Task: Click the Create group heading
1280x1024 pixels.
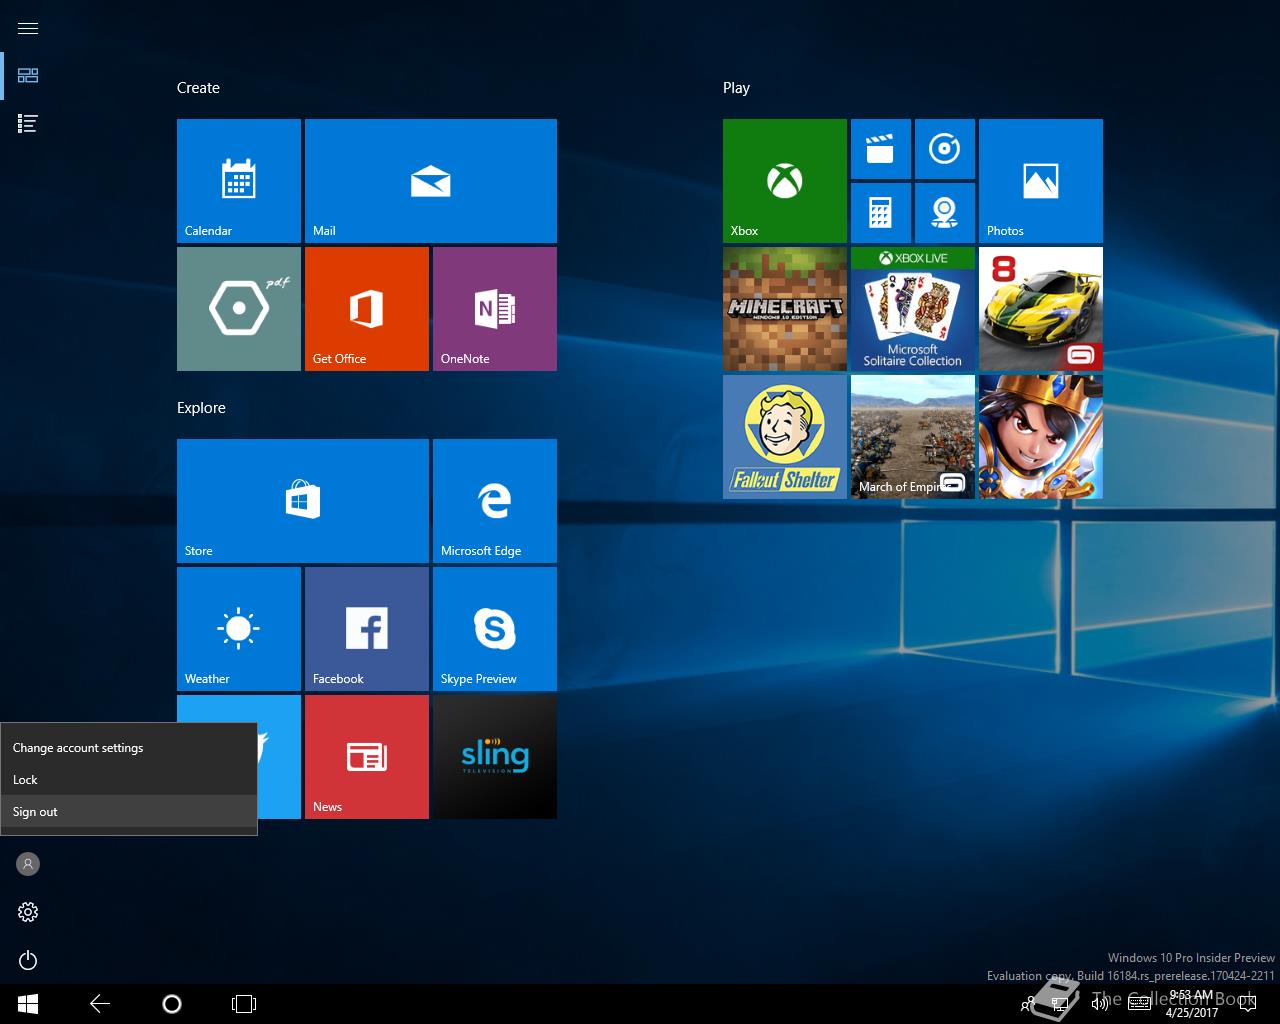Action: click(198, 88)
